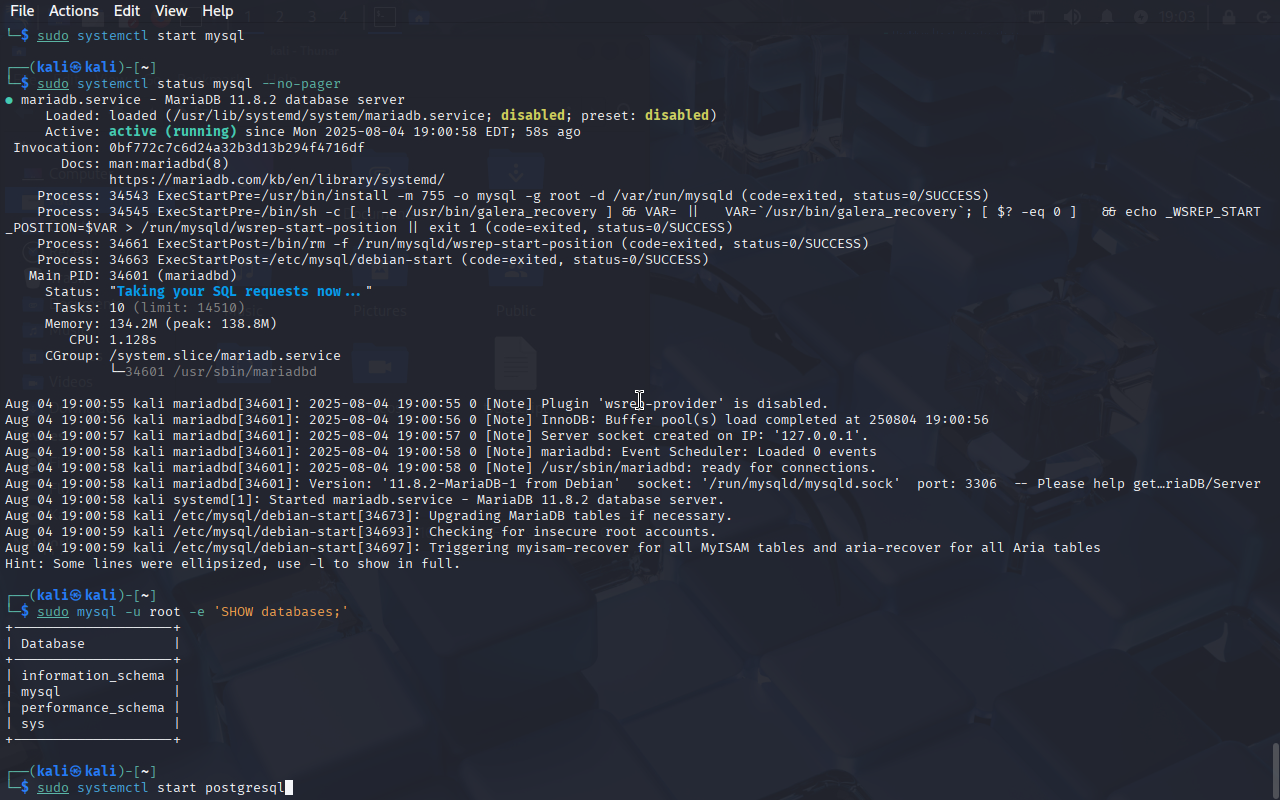
Task: Click '/usr/sbin/mariadbd: ready for connections.' log line
Action: point(441,468)
